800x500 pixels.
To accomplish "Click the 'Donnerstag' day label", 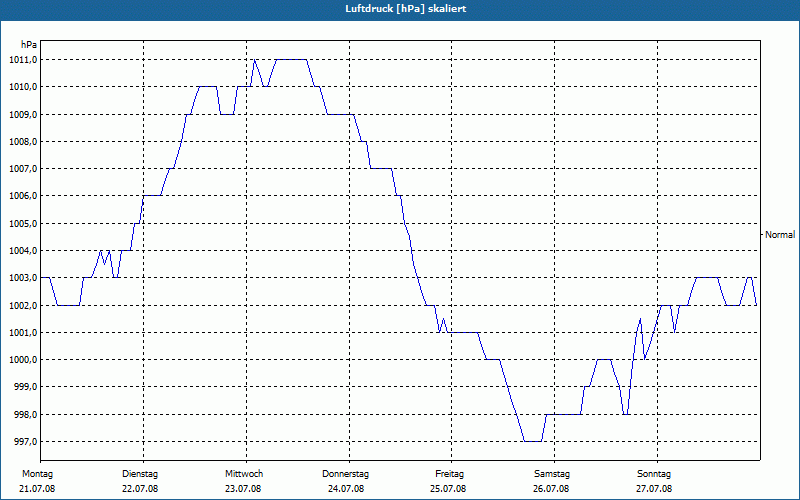I will click(x=345, y=474).
